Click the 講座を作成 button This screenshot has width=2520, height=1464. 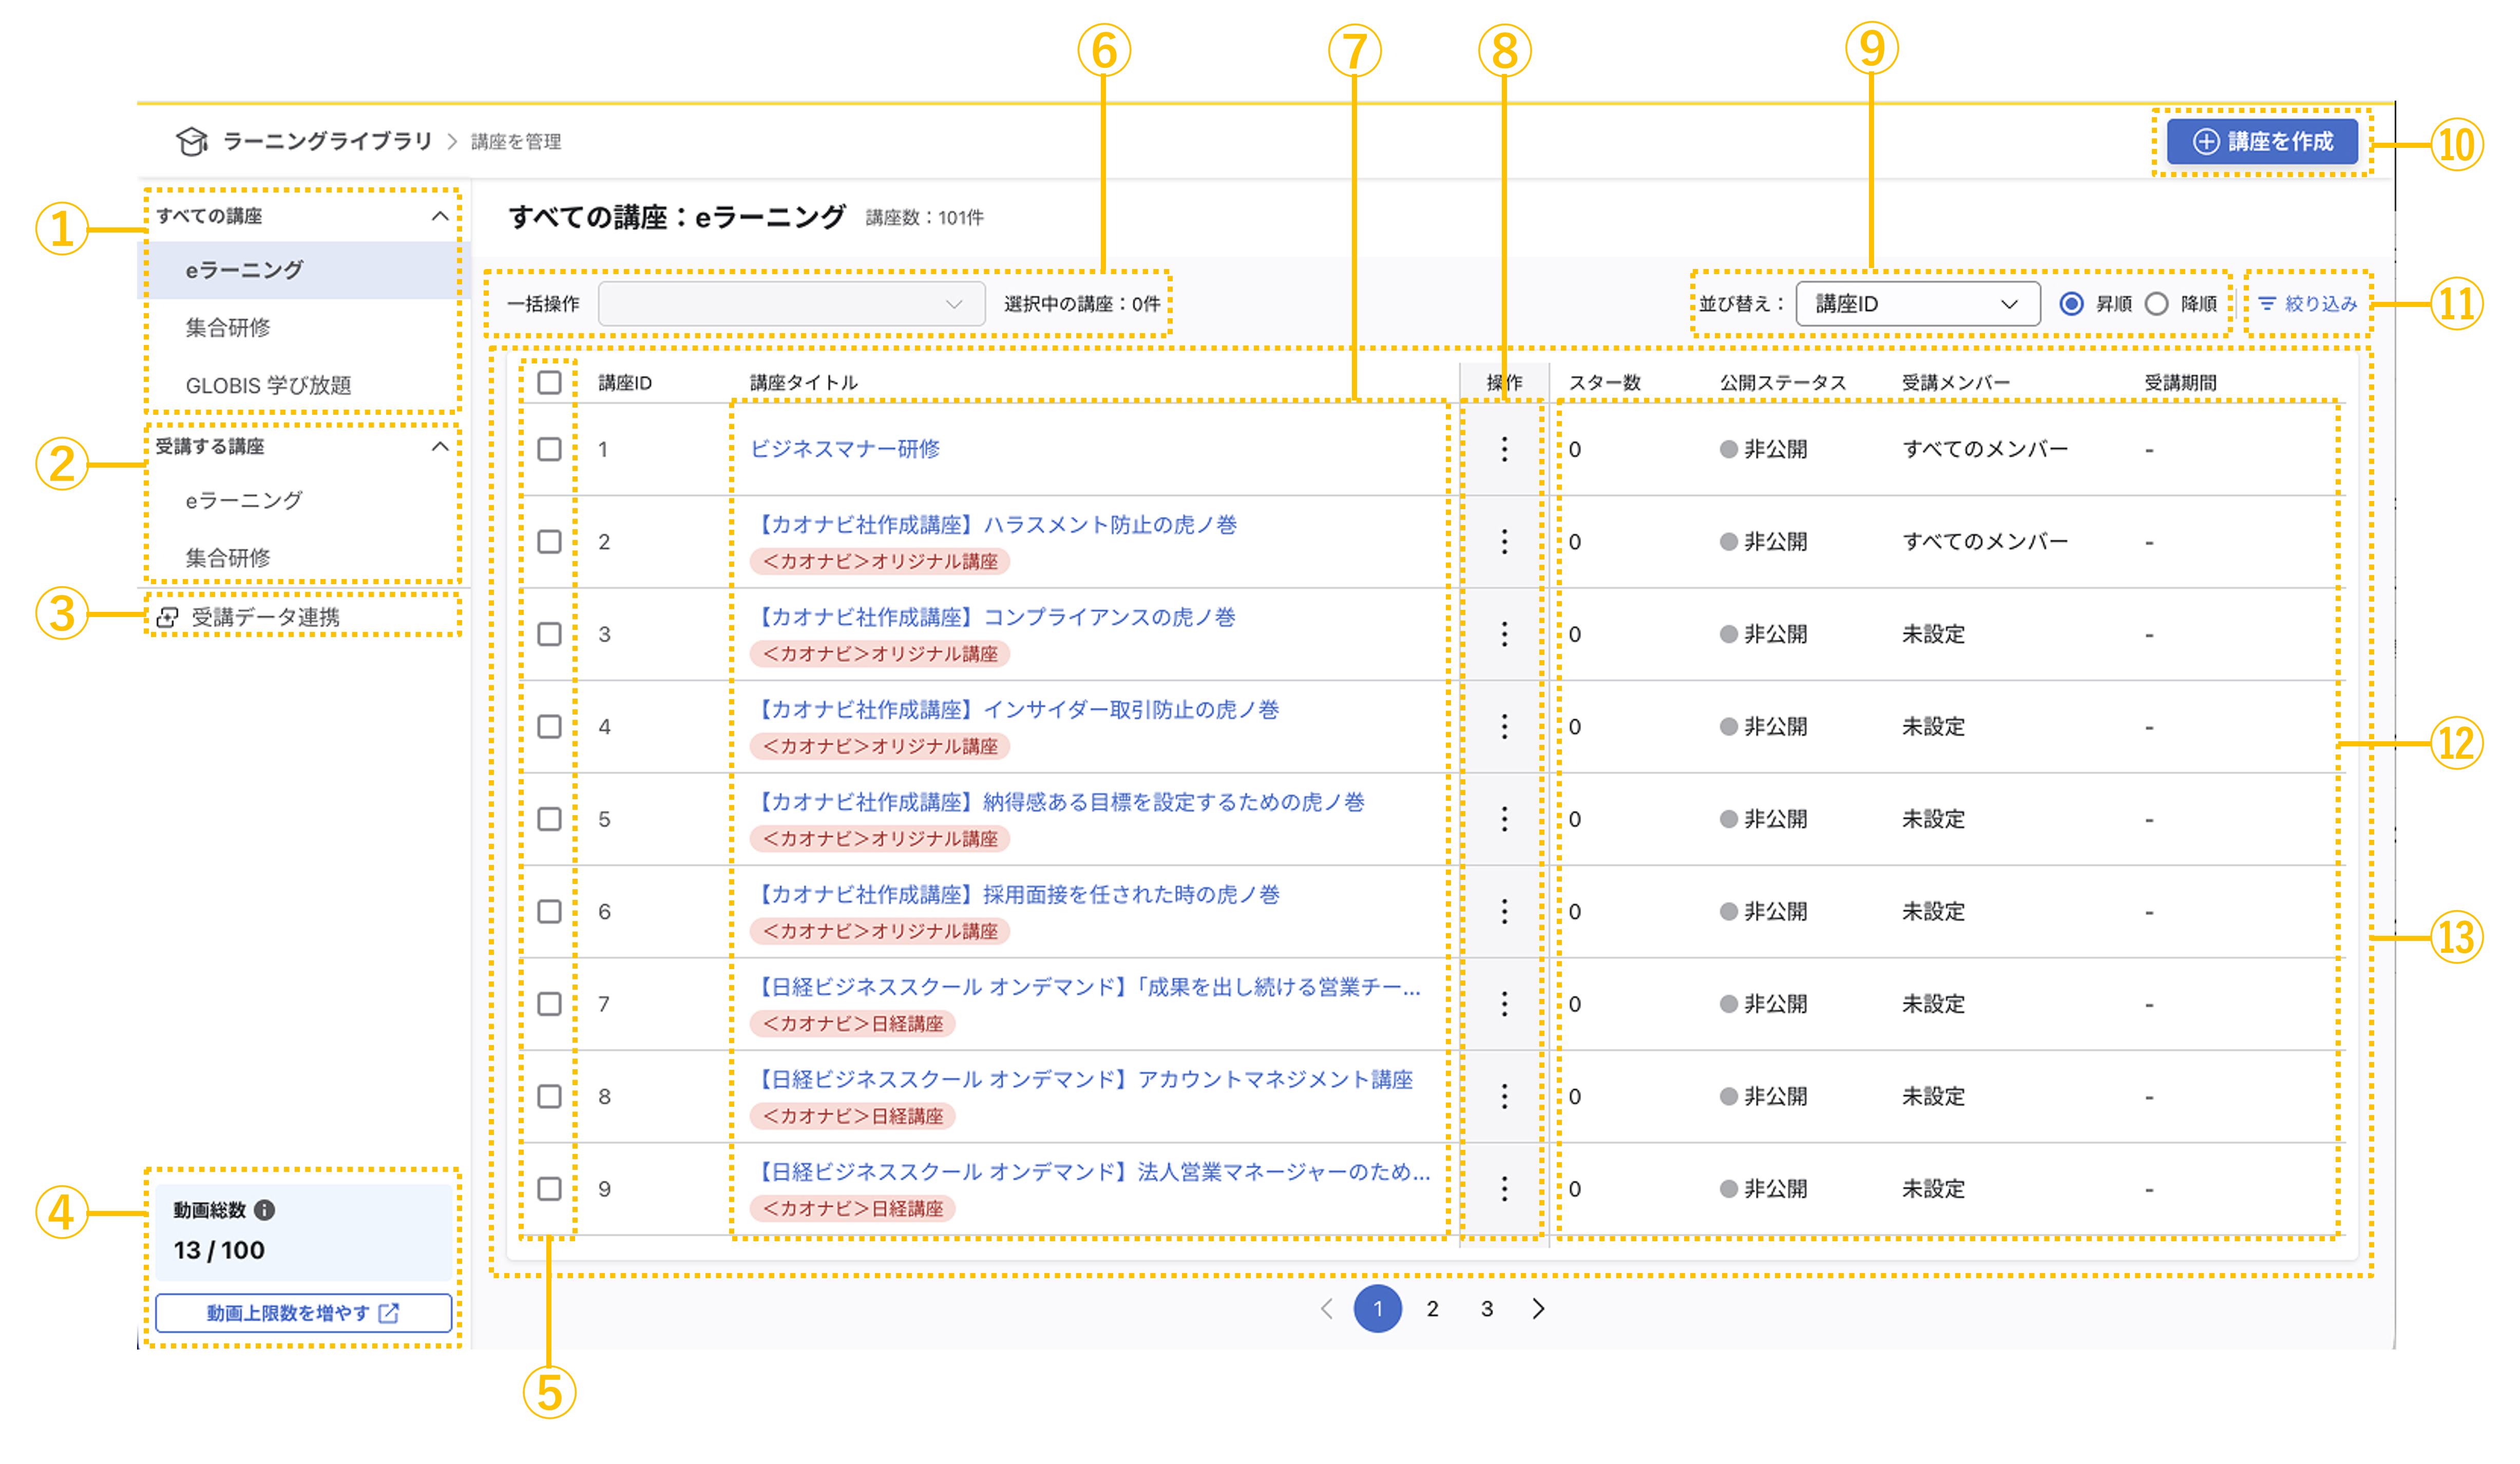(x=2262, y=141)
